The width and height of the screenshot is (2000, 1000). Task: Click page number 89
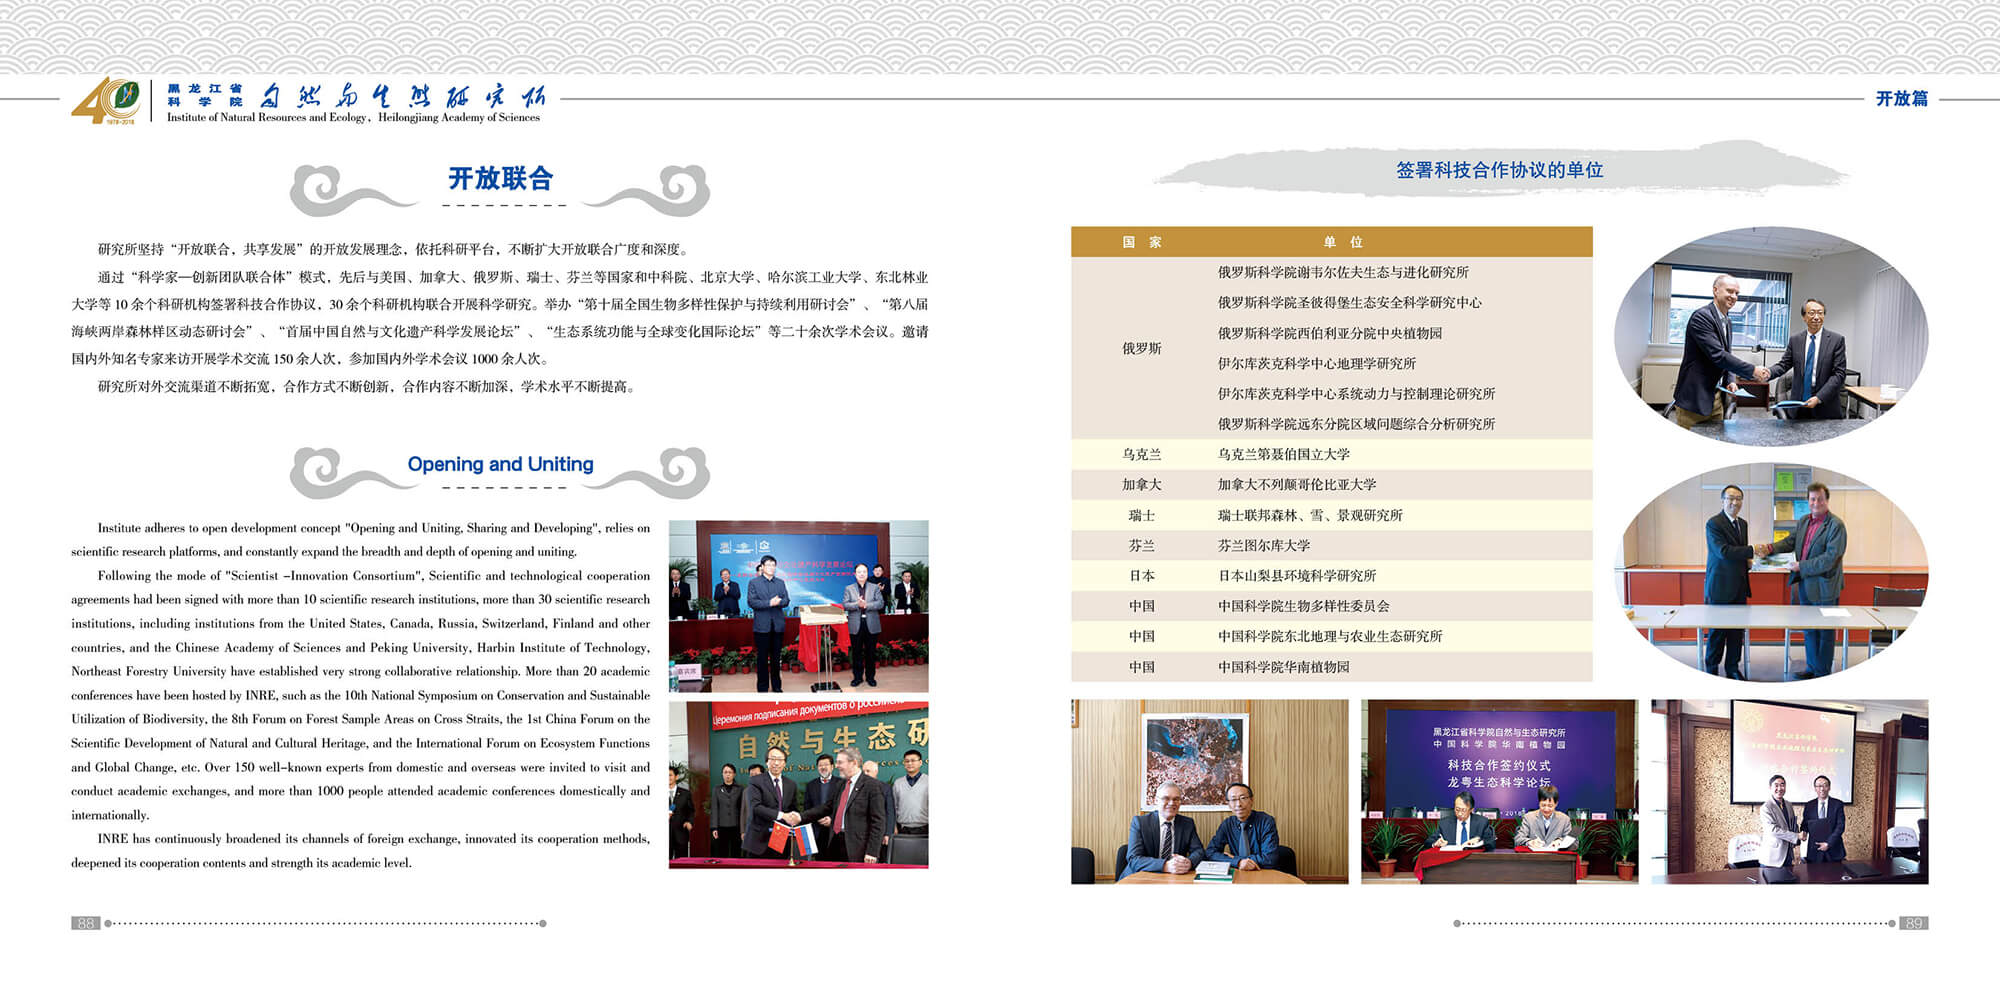point(1913,923)
